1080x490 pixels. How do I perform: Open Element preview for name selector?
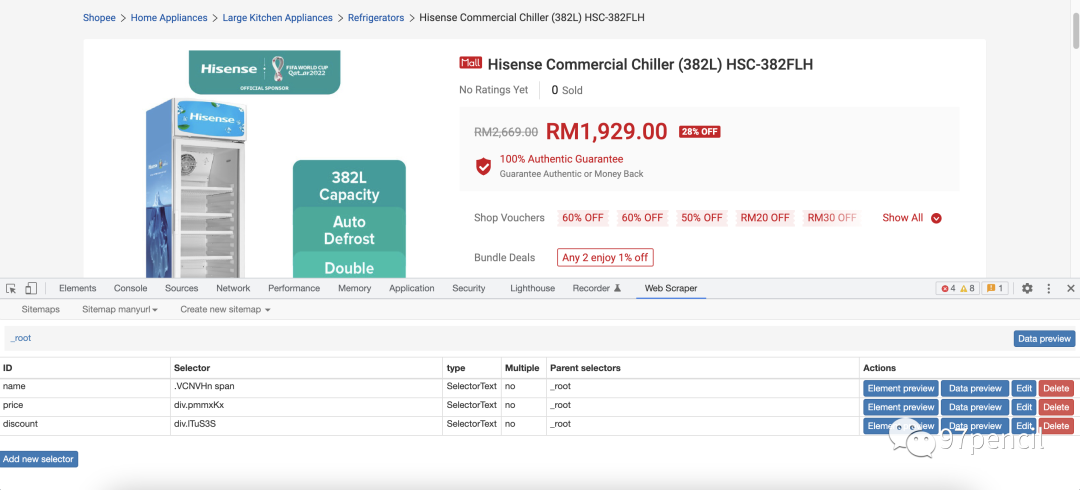(900, 388)
